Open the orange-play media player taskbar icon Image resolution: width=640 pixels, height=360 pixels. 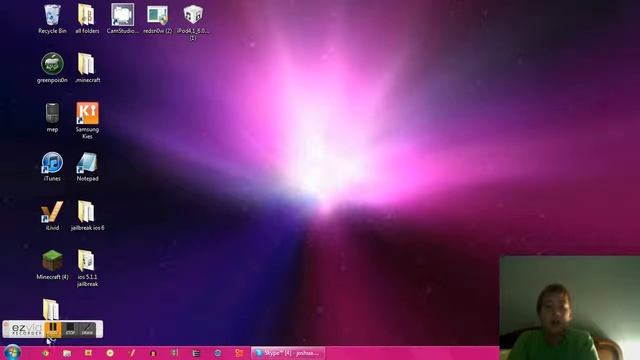(110, 353)
